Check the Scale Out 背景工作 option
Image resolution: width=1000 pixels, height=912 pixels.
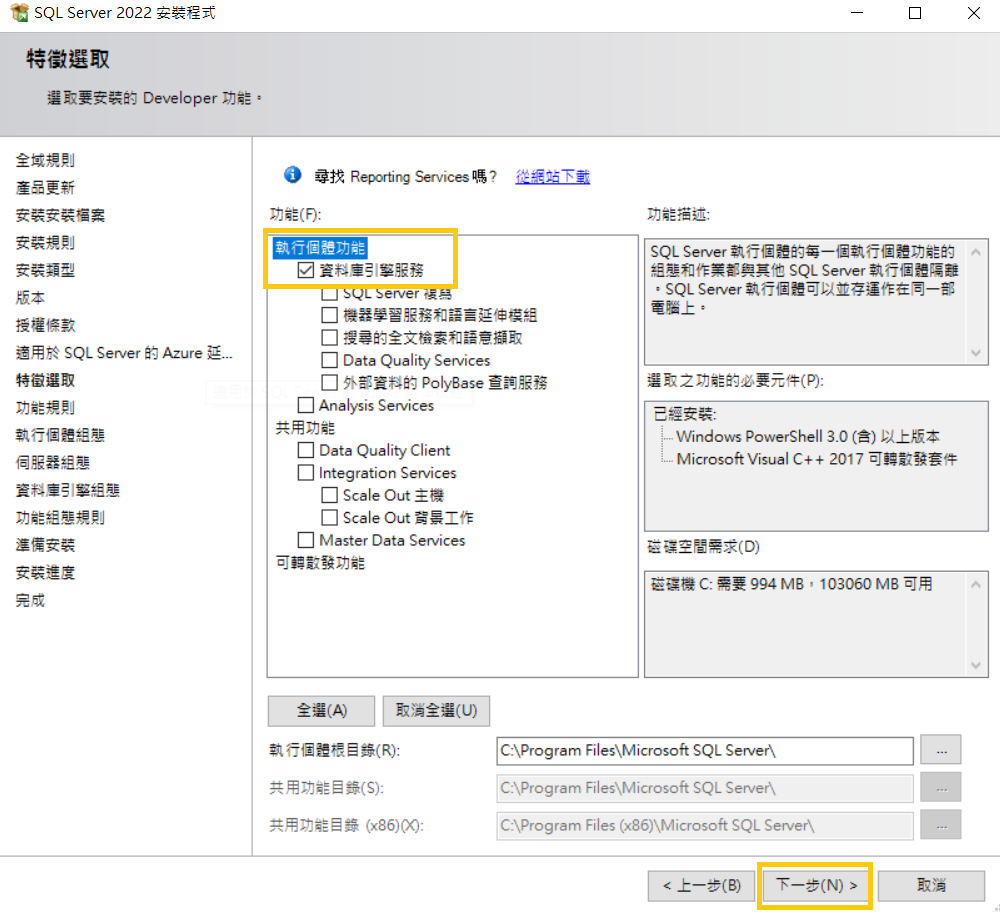[x=330, y=517]
